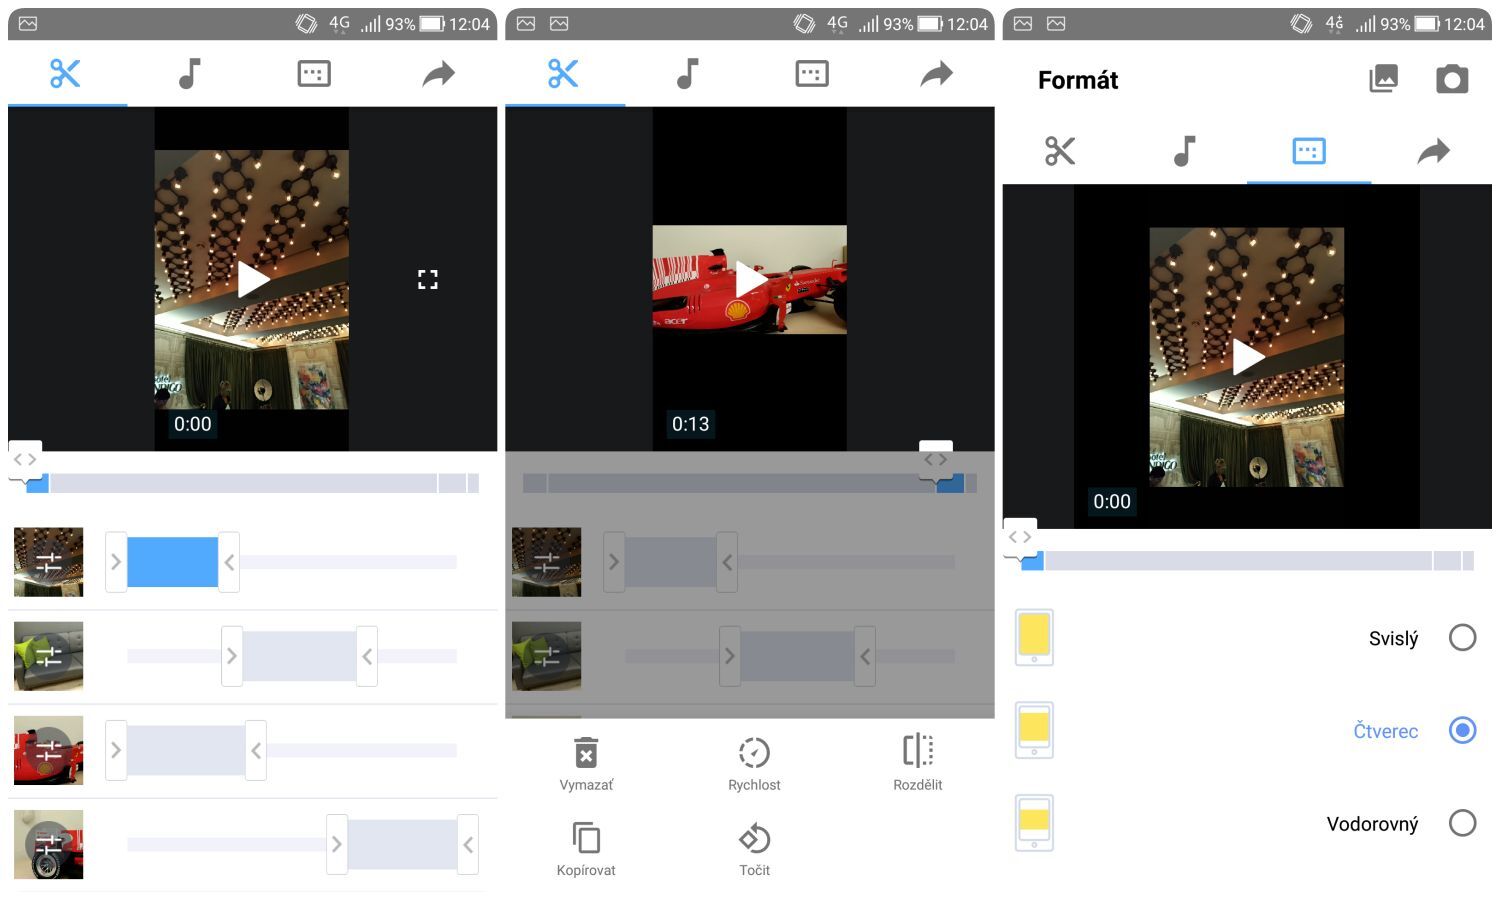
Task: Open the Rychlost speed control
Action: 754,753
